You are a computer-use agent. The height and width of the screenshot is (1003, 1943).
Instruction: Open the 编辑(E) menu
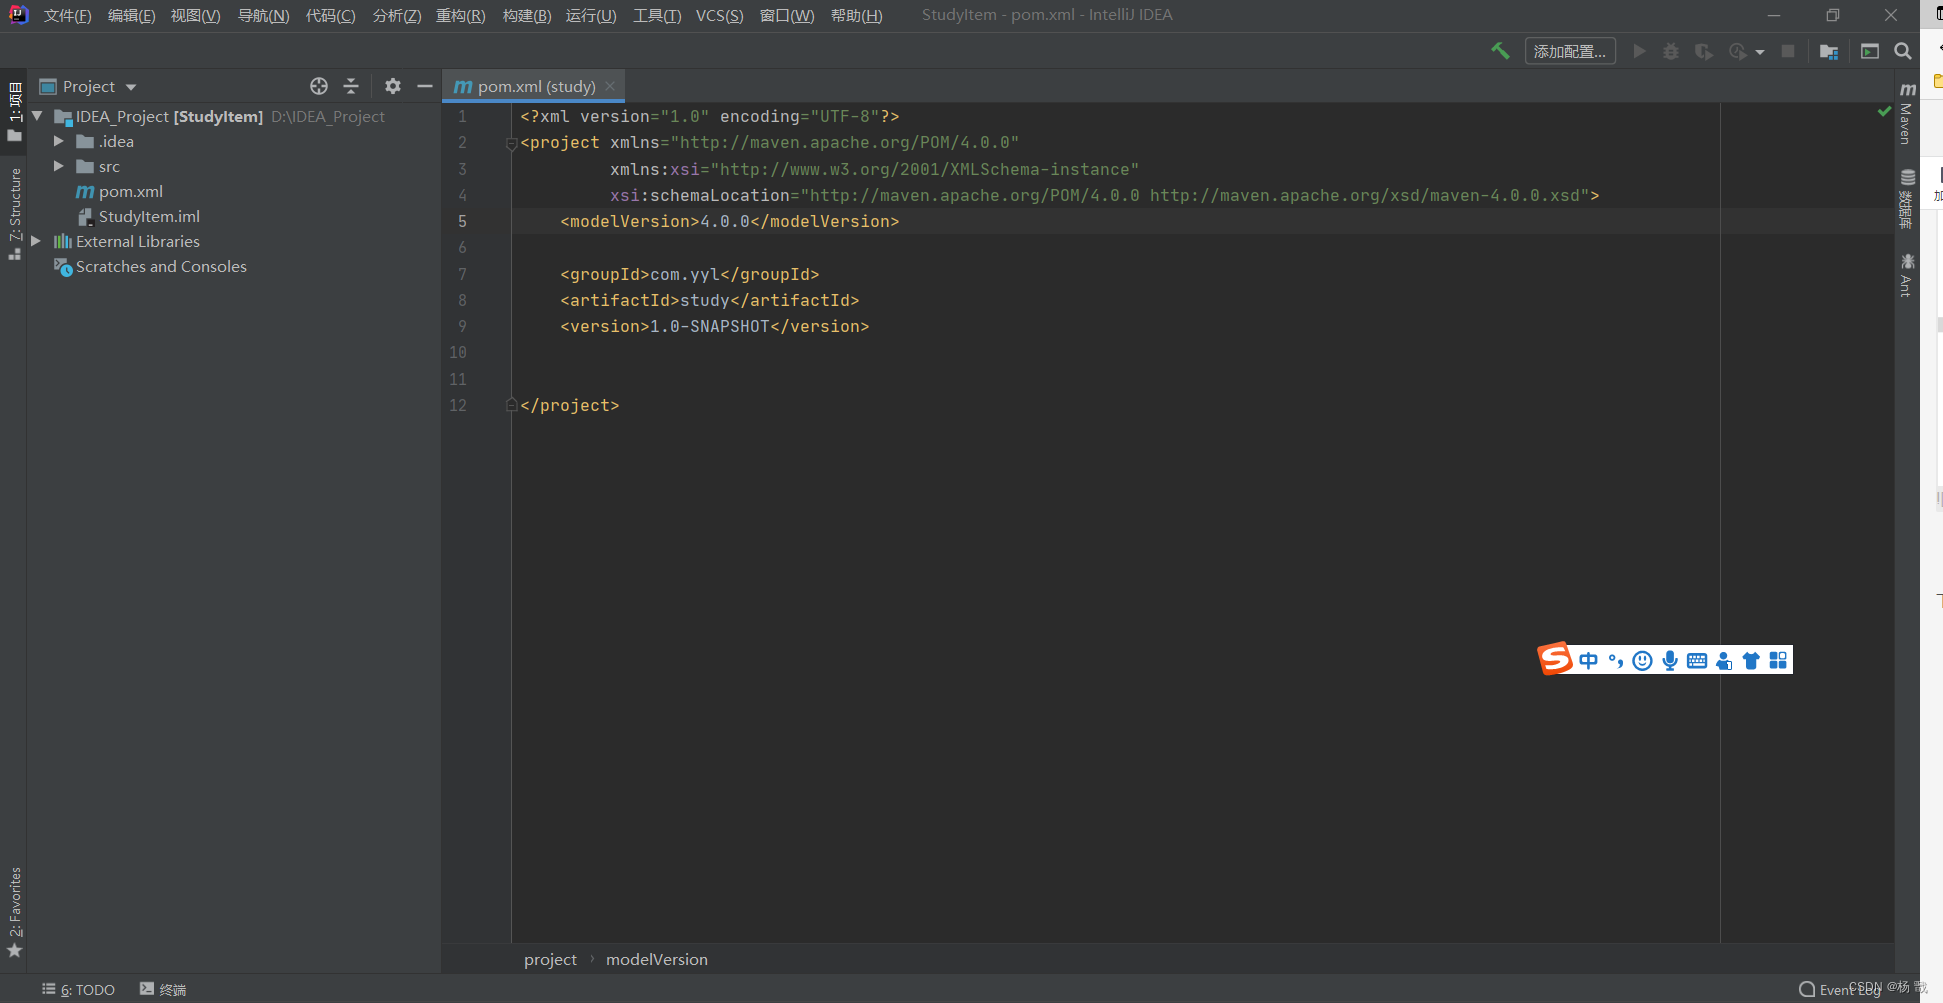(131, 15)
